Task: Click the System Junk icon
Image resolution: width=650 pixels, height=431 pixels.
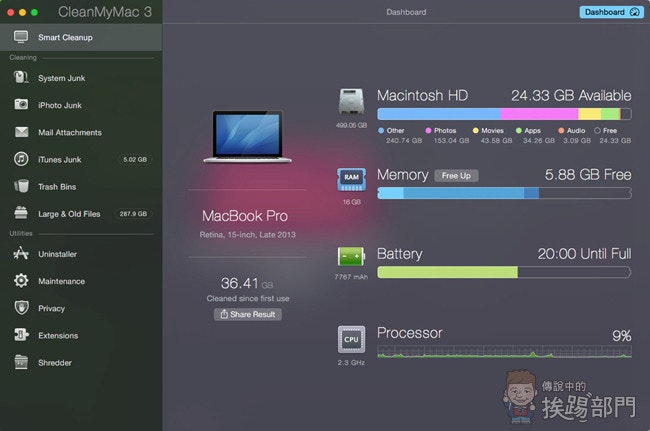Action: 21,77
